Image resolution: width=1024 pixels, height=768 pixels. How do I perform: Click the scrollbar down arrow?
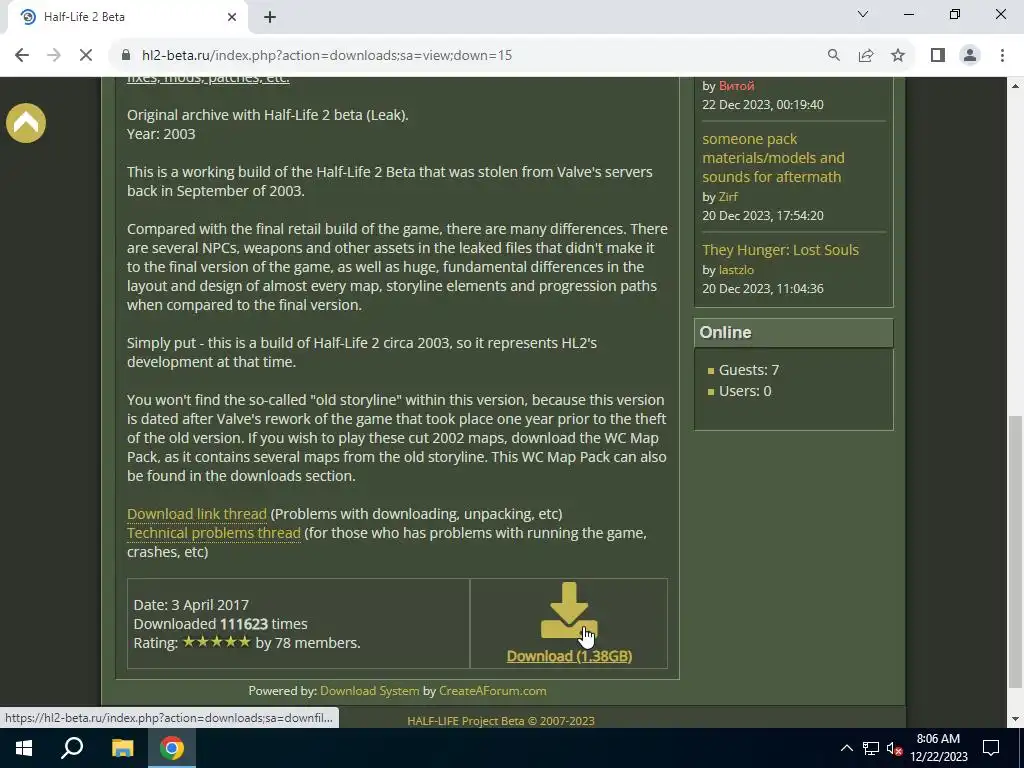(1016, 720)
